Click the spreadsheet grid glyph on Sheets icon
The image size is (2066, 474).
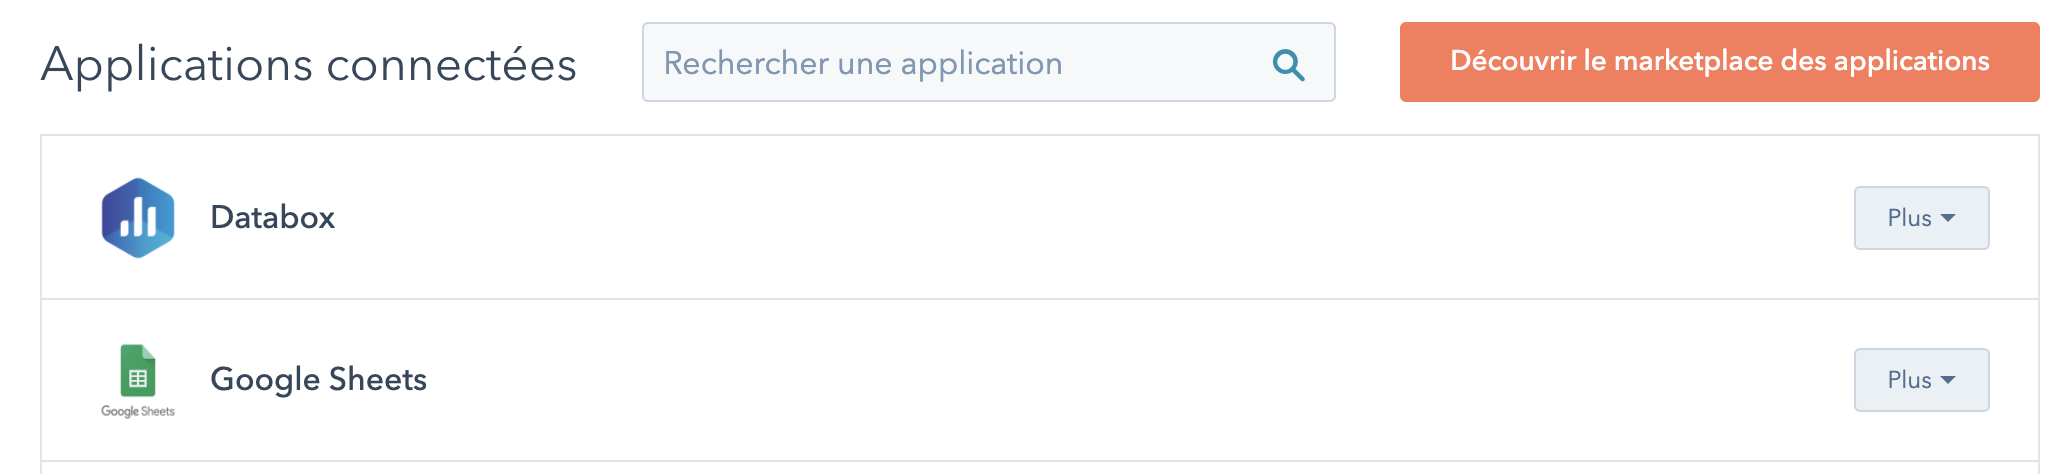pyautogui.click(x=138, y=379)
